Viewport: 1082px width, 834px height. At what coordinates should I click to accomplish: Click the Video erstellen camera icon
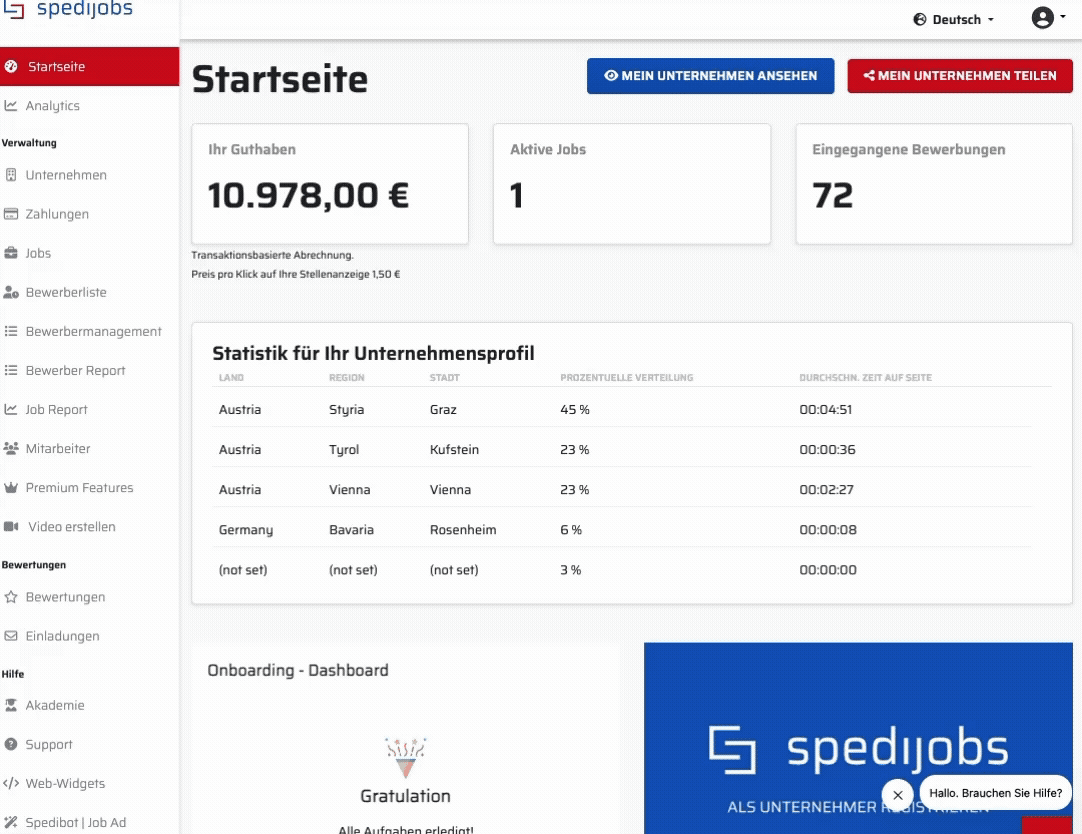click(x=11, y=527)
